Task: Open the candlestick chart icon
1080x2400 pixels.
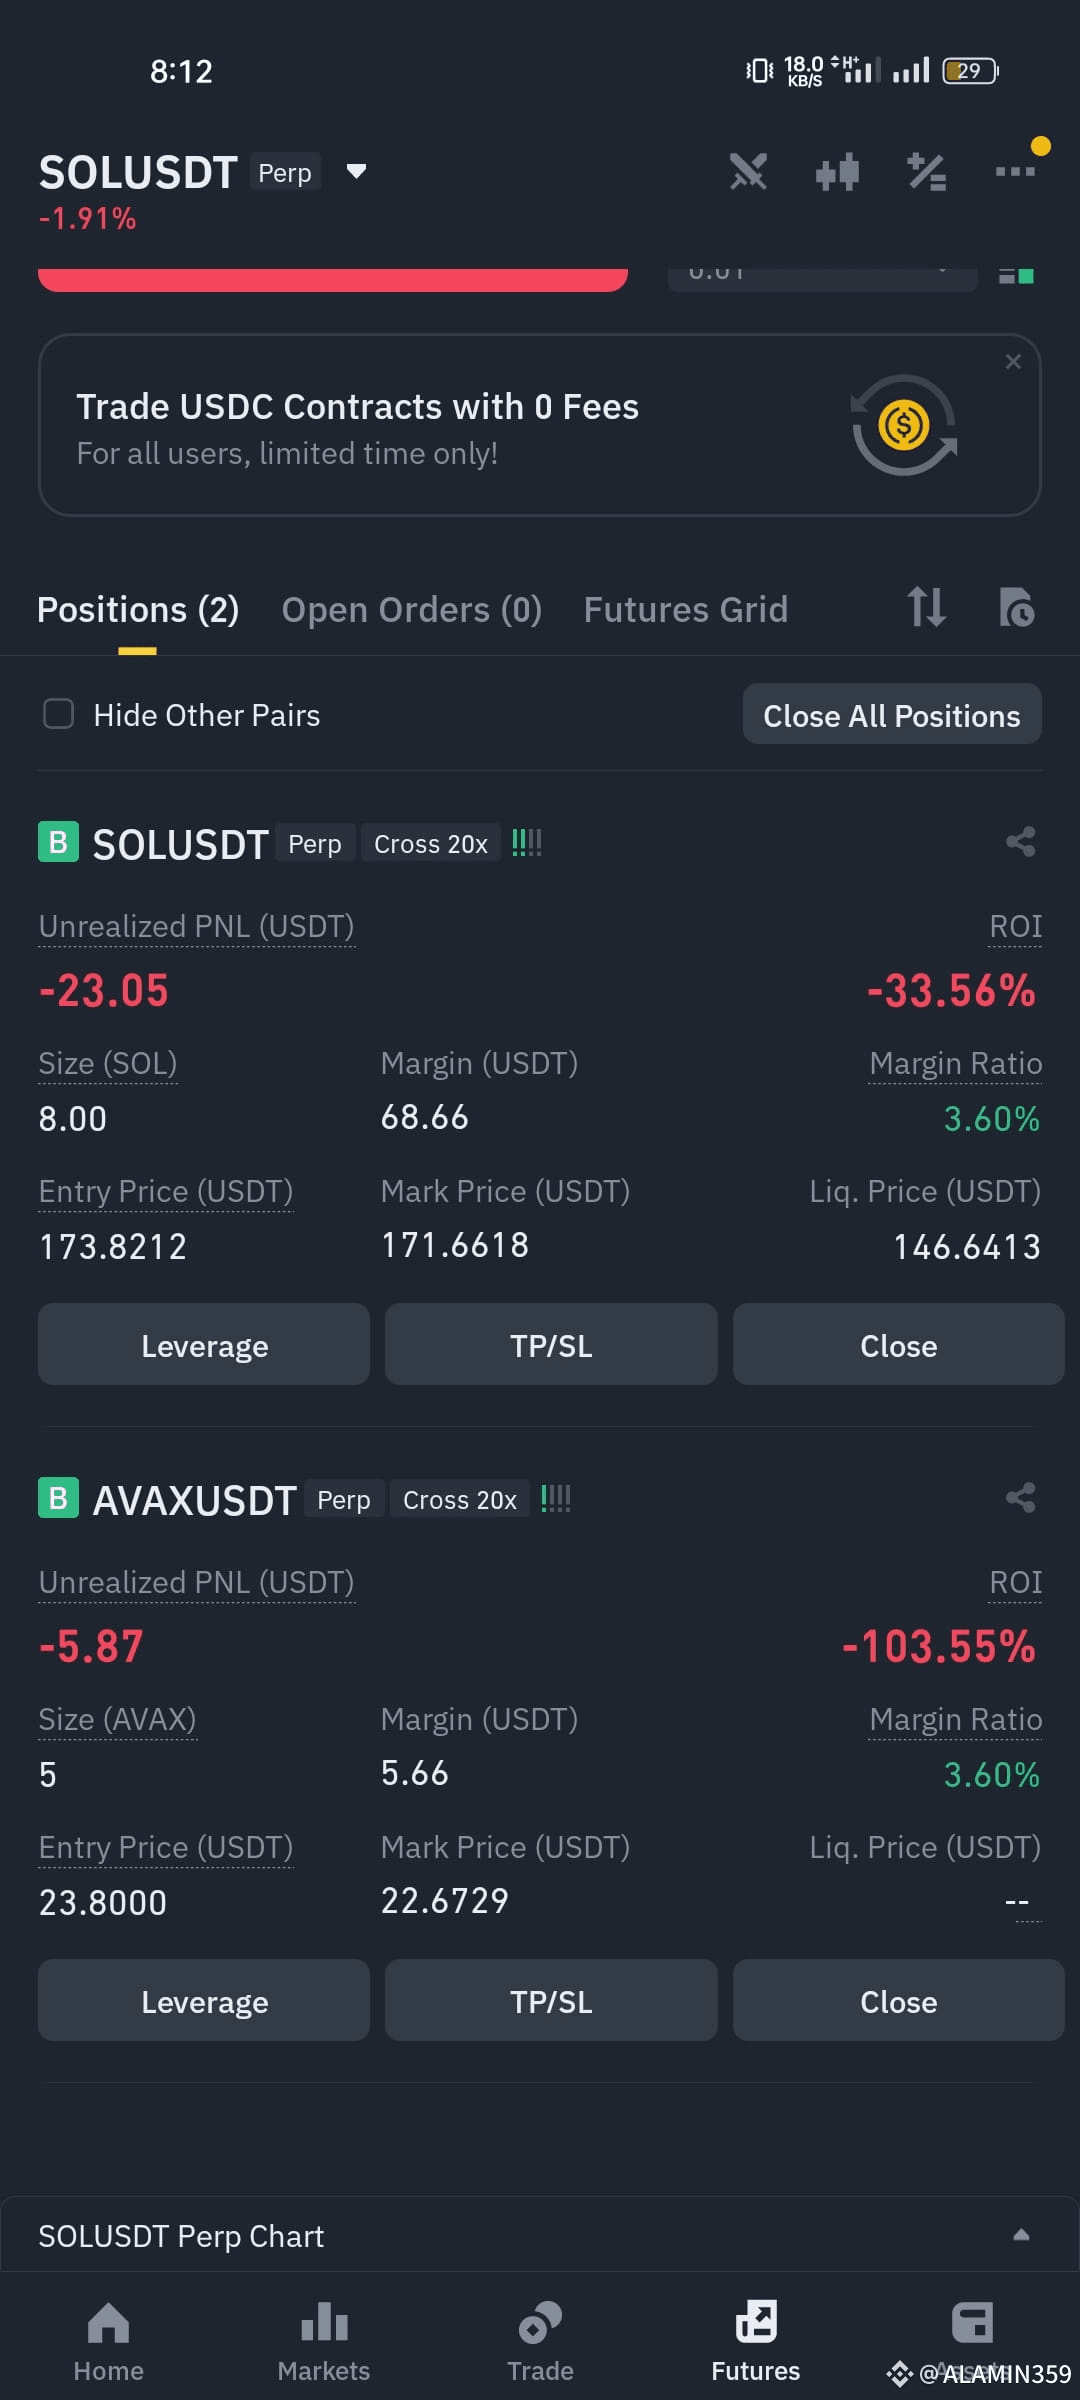Action: [x=837, y=172]
